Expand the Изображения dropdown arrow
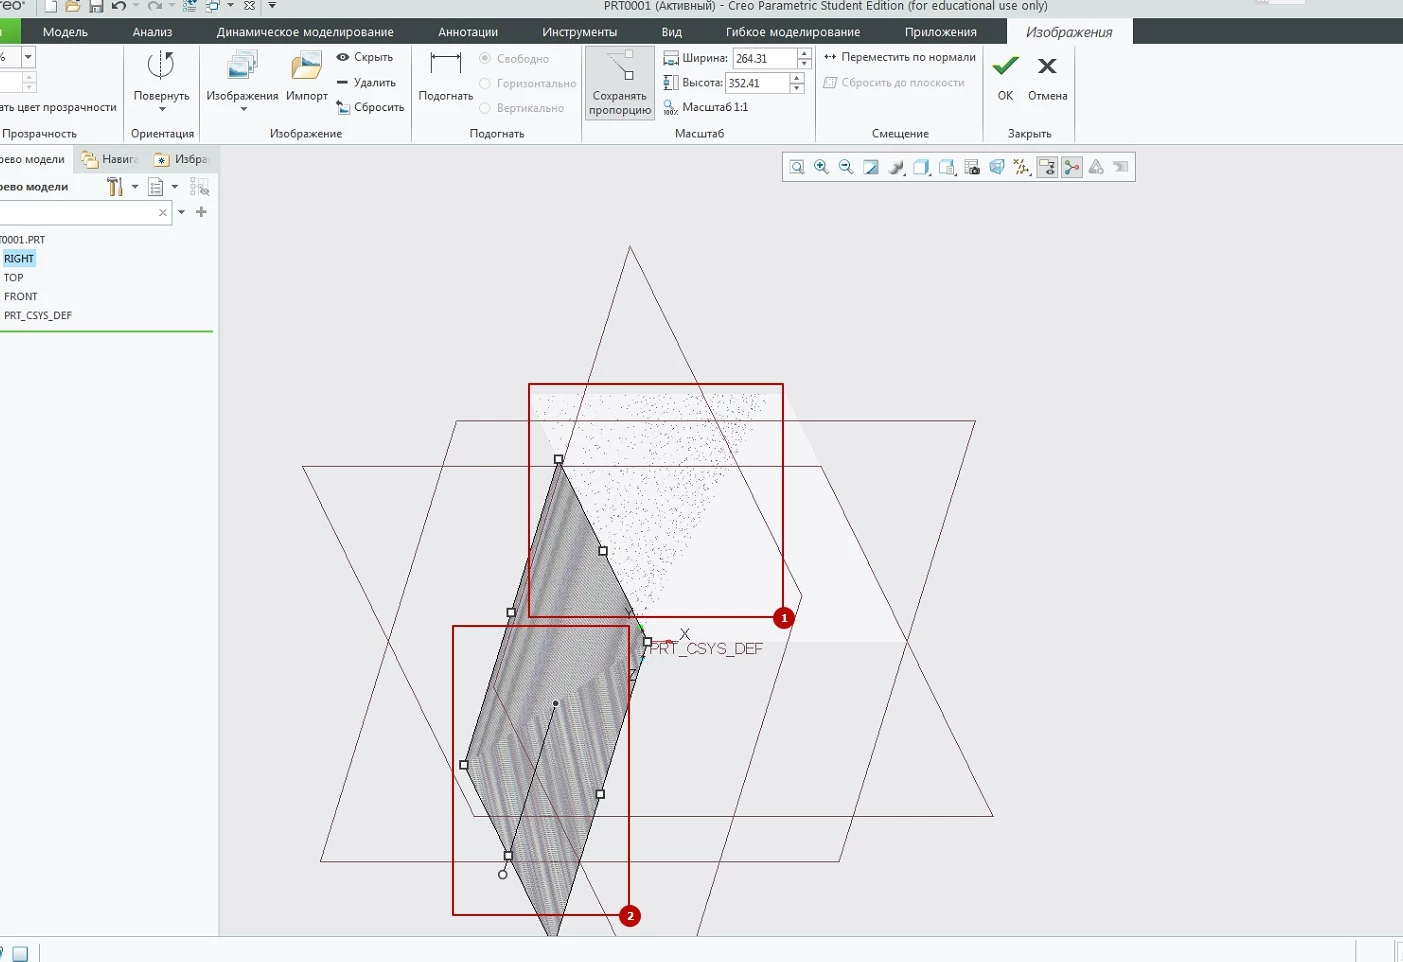1403x962 pixels. tap(243, 109)
